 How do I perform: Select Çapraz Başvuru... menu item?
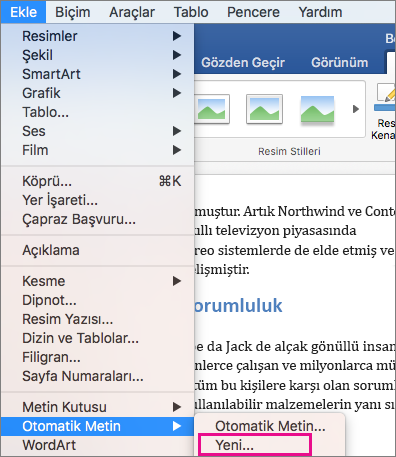(97, 219)
